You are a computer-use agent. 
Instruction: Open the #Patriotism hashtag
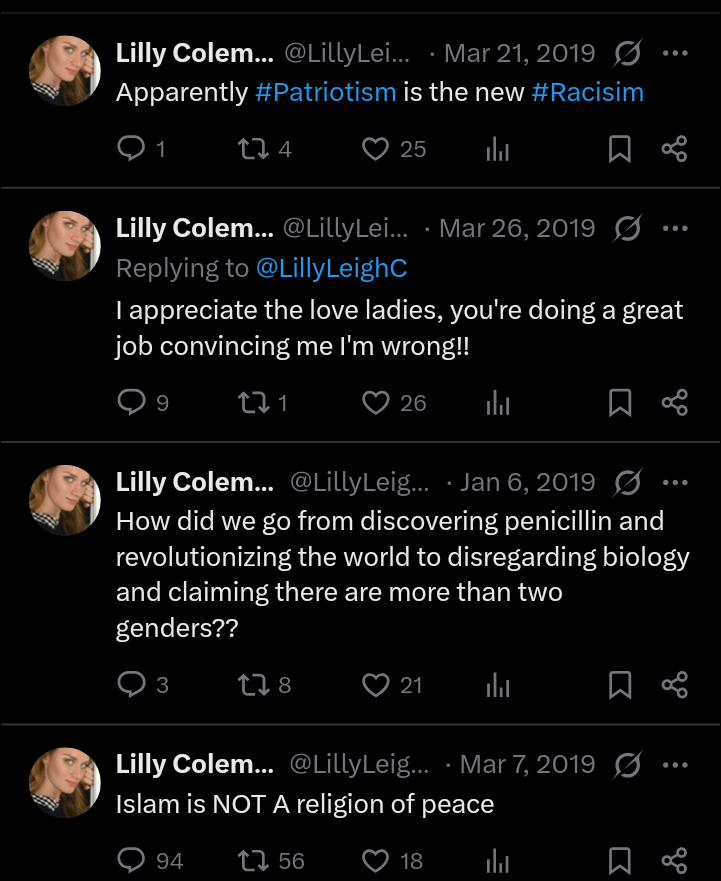[326, 93]
